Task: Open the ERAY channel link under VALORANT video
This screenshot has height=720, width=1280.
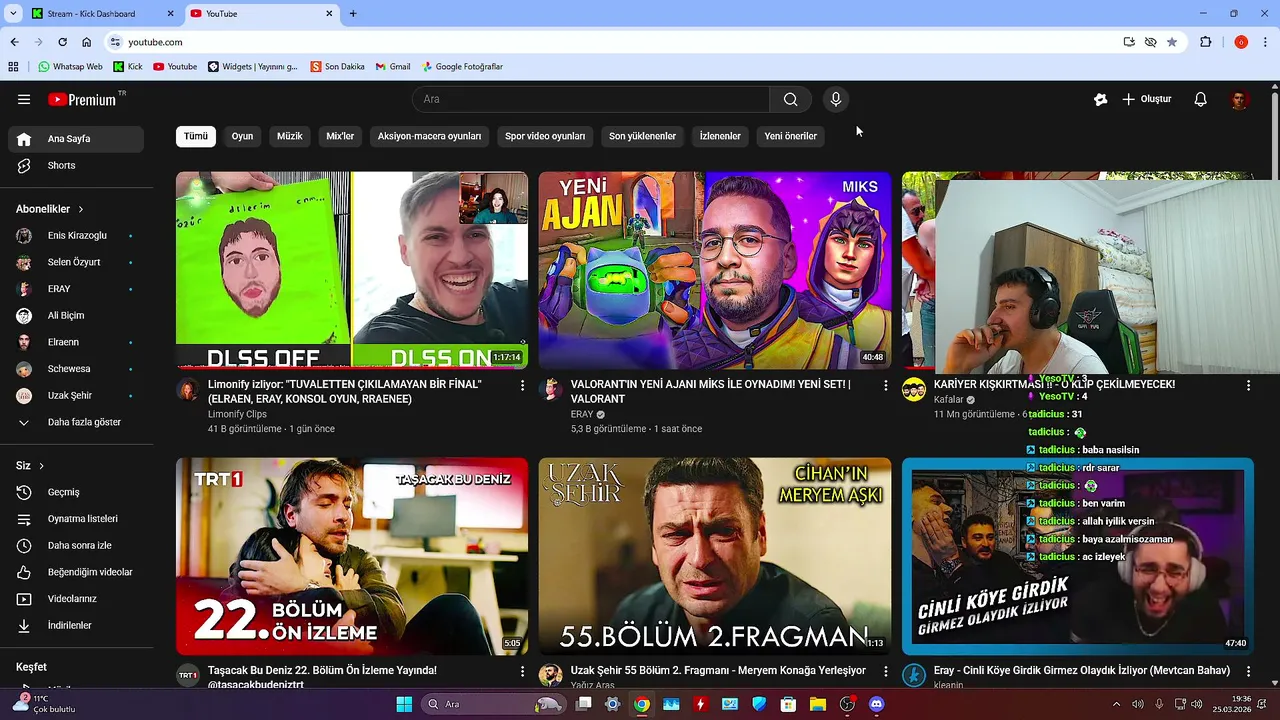Action: (x=582, y=414)
